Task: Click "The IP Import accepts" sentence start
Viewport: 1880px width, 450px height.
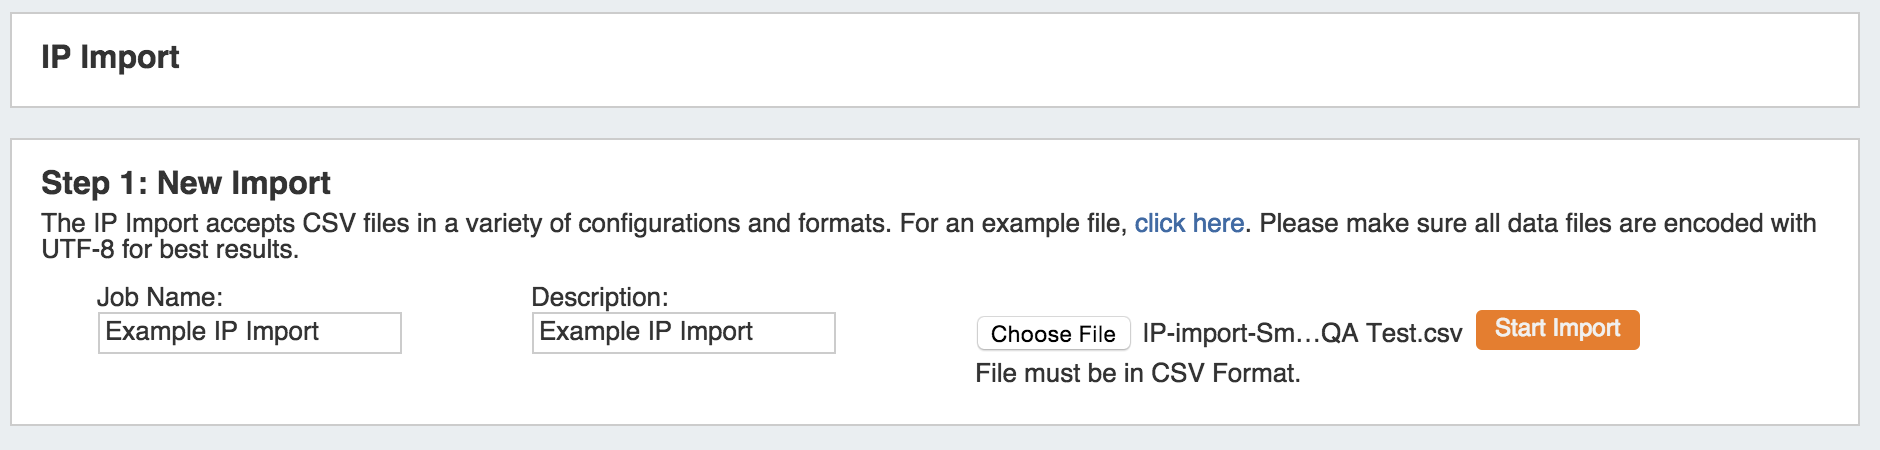Action: (168, 223)
